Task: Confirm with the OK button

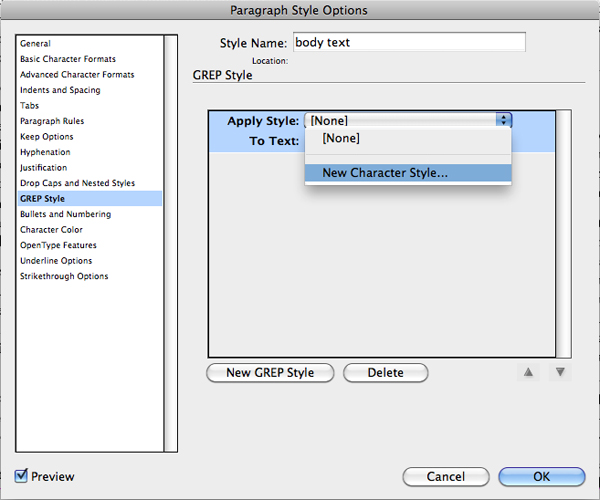Action: click(542, 477)
